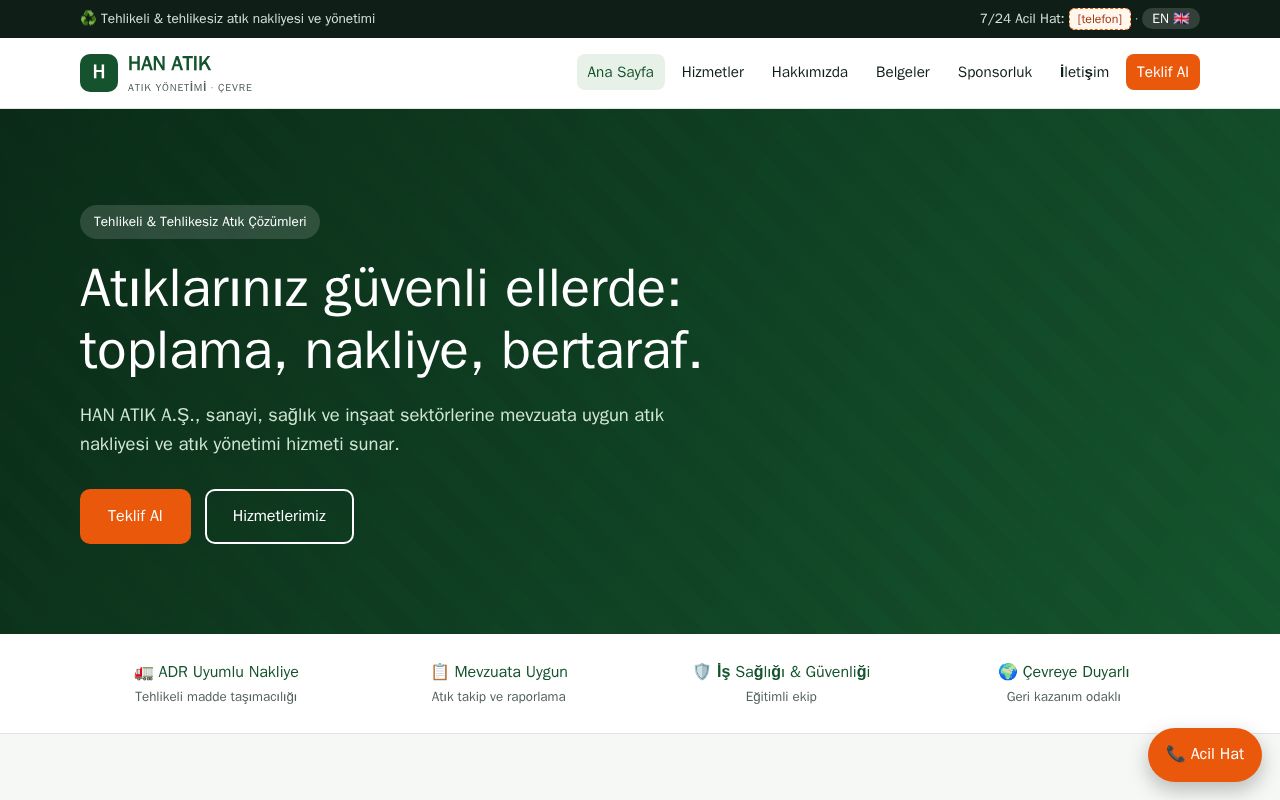Open the Hizmetlerimiz outlined button

[279, 516]
